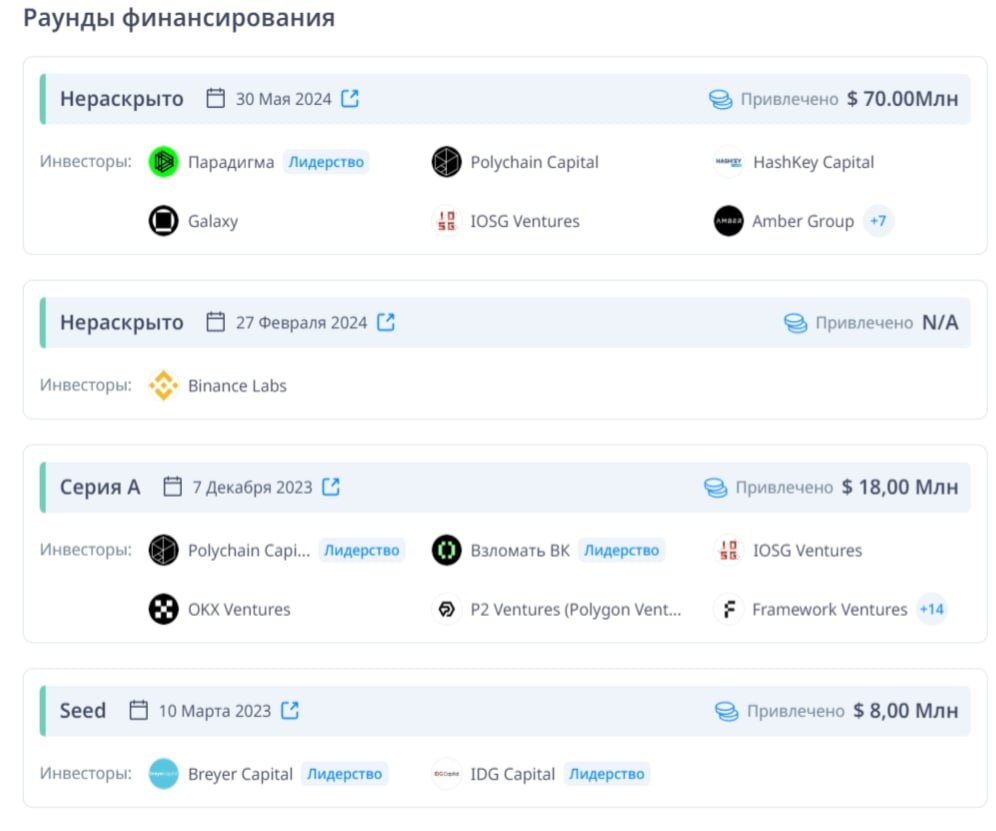
Task: Click the 27 Февраля 2024 date text
Action: pos(301,323)
